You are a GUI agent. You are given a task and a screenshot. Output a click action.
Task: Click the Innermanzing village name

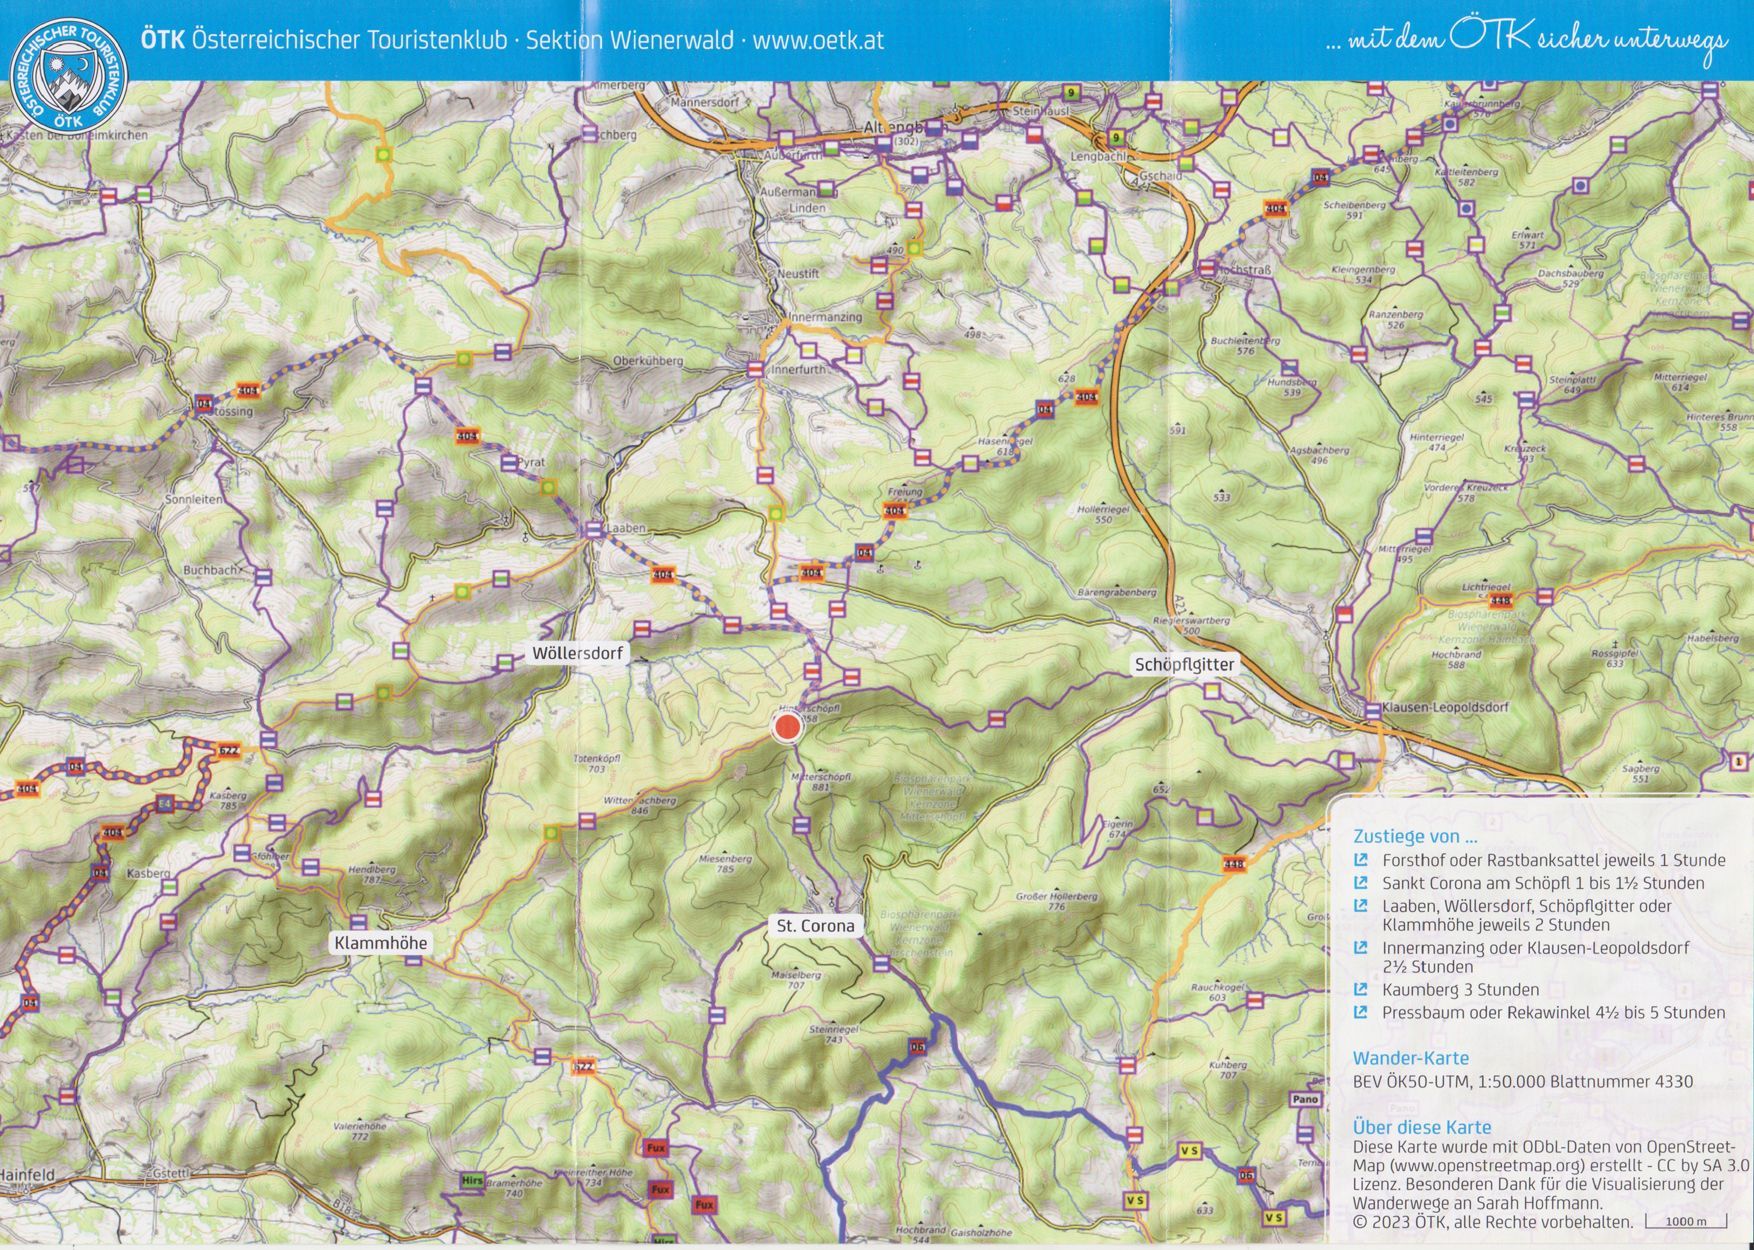click(x=825, y=317)
